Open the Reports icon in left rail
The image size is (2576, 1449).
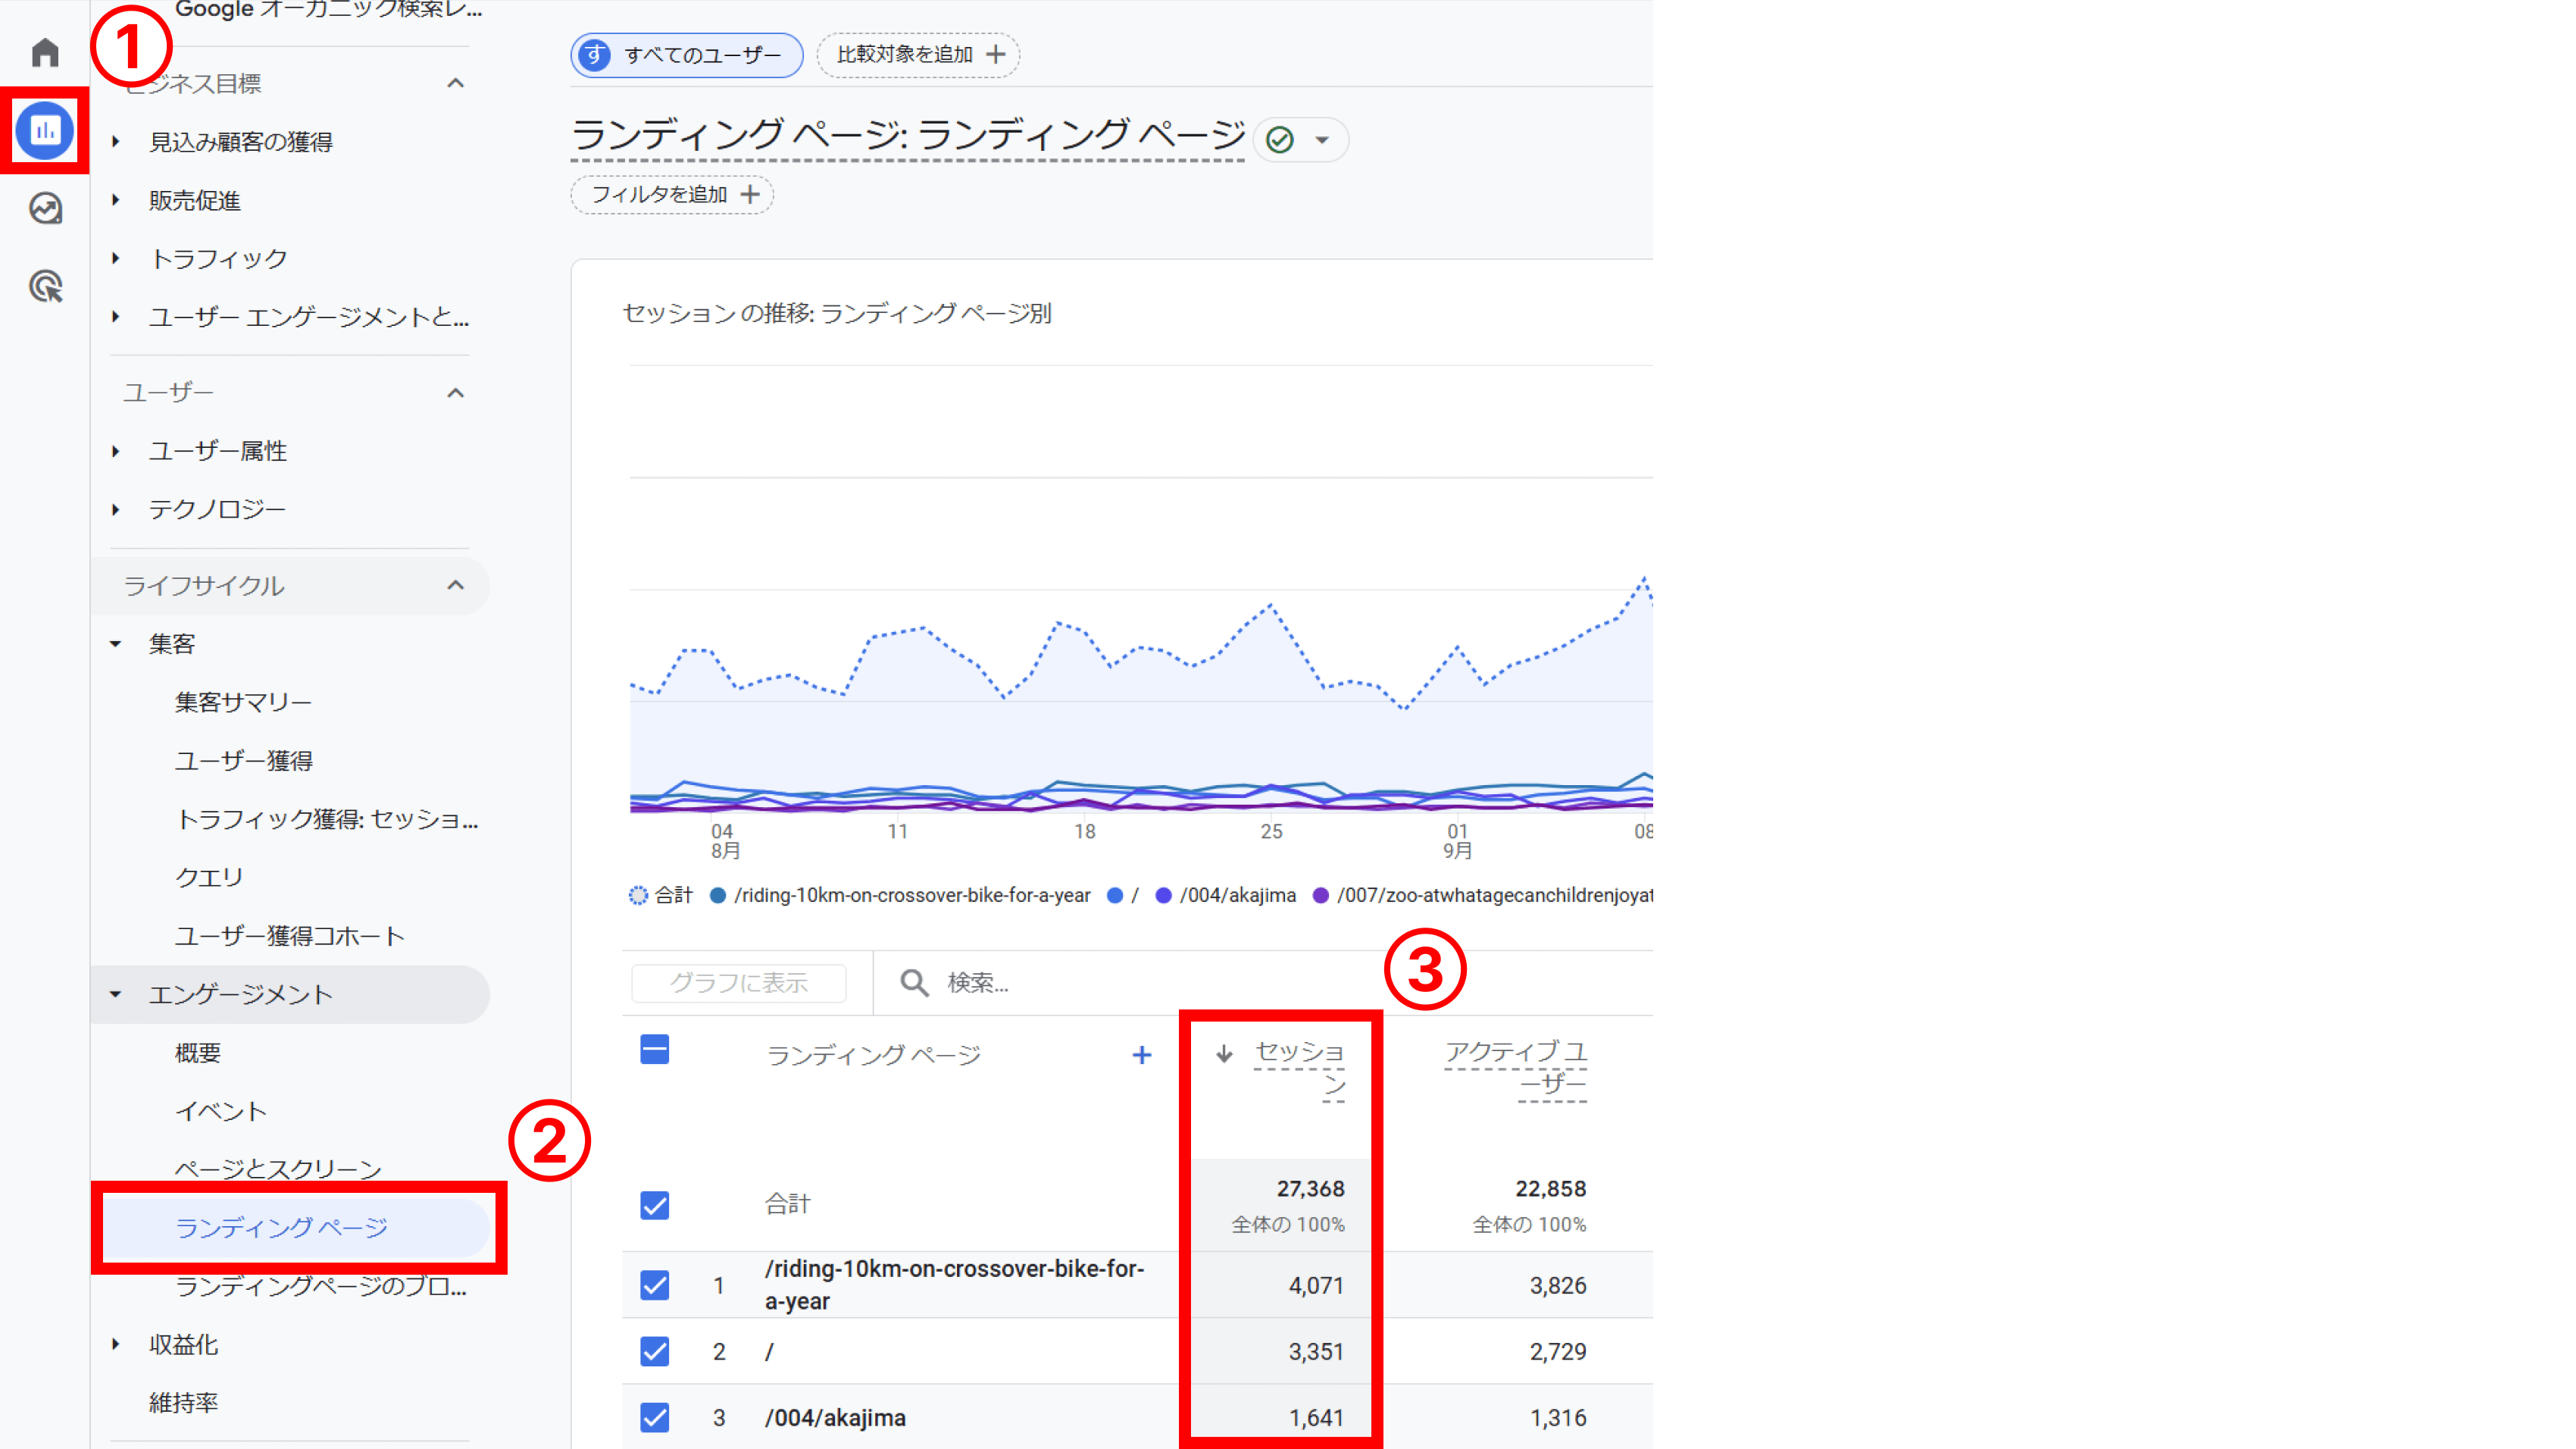click(x=45, y=130)
